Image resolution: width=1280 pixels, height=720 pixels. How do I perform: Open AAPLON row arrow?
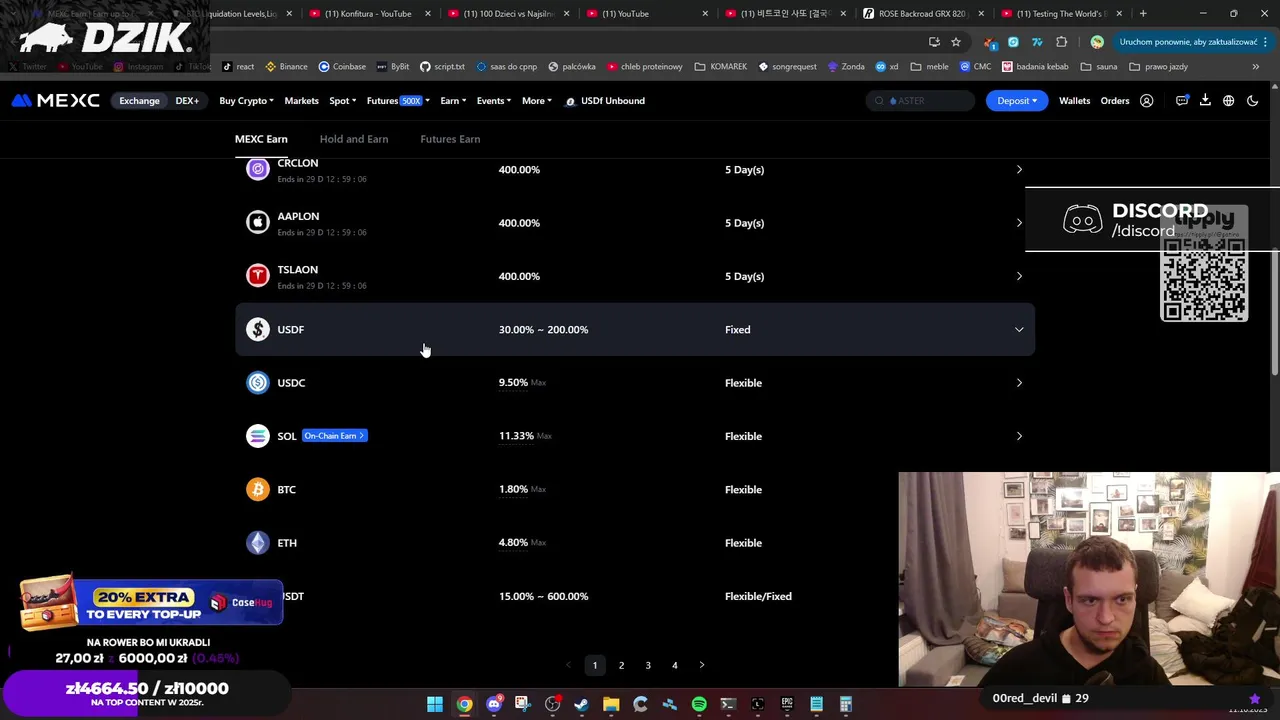[1019, 223]
